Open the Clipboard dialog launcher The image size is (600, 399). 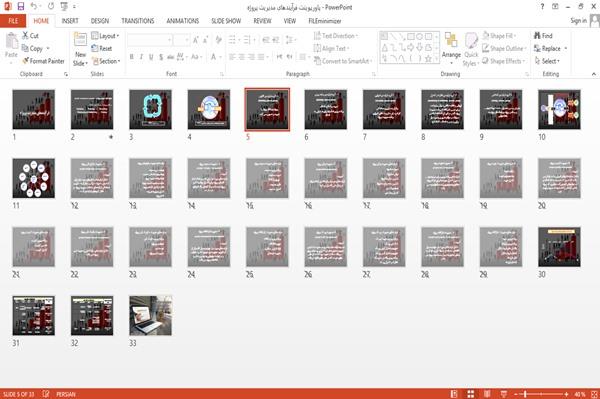click(66, 74)
